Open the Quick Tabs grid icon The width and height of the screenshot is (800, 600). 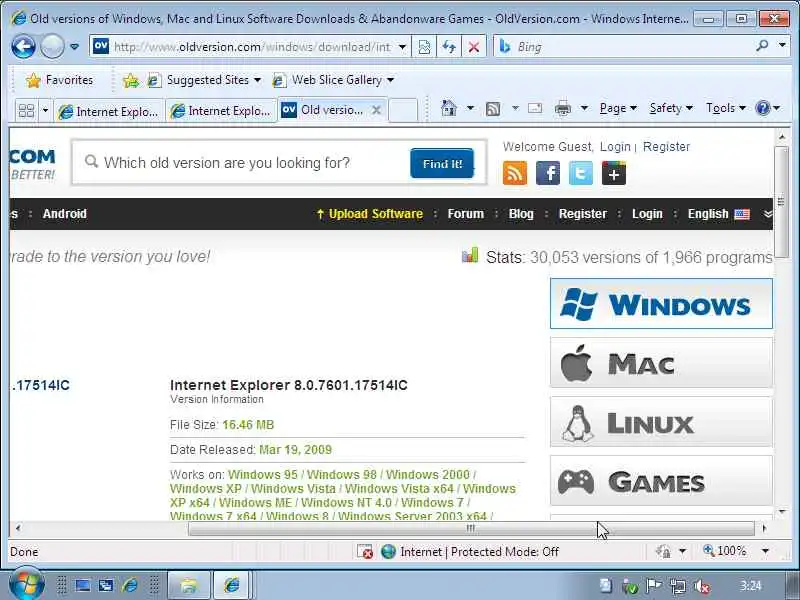tap(26, 110)
